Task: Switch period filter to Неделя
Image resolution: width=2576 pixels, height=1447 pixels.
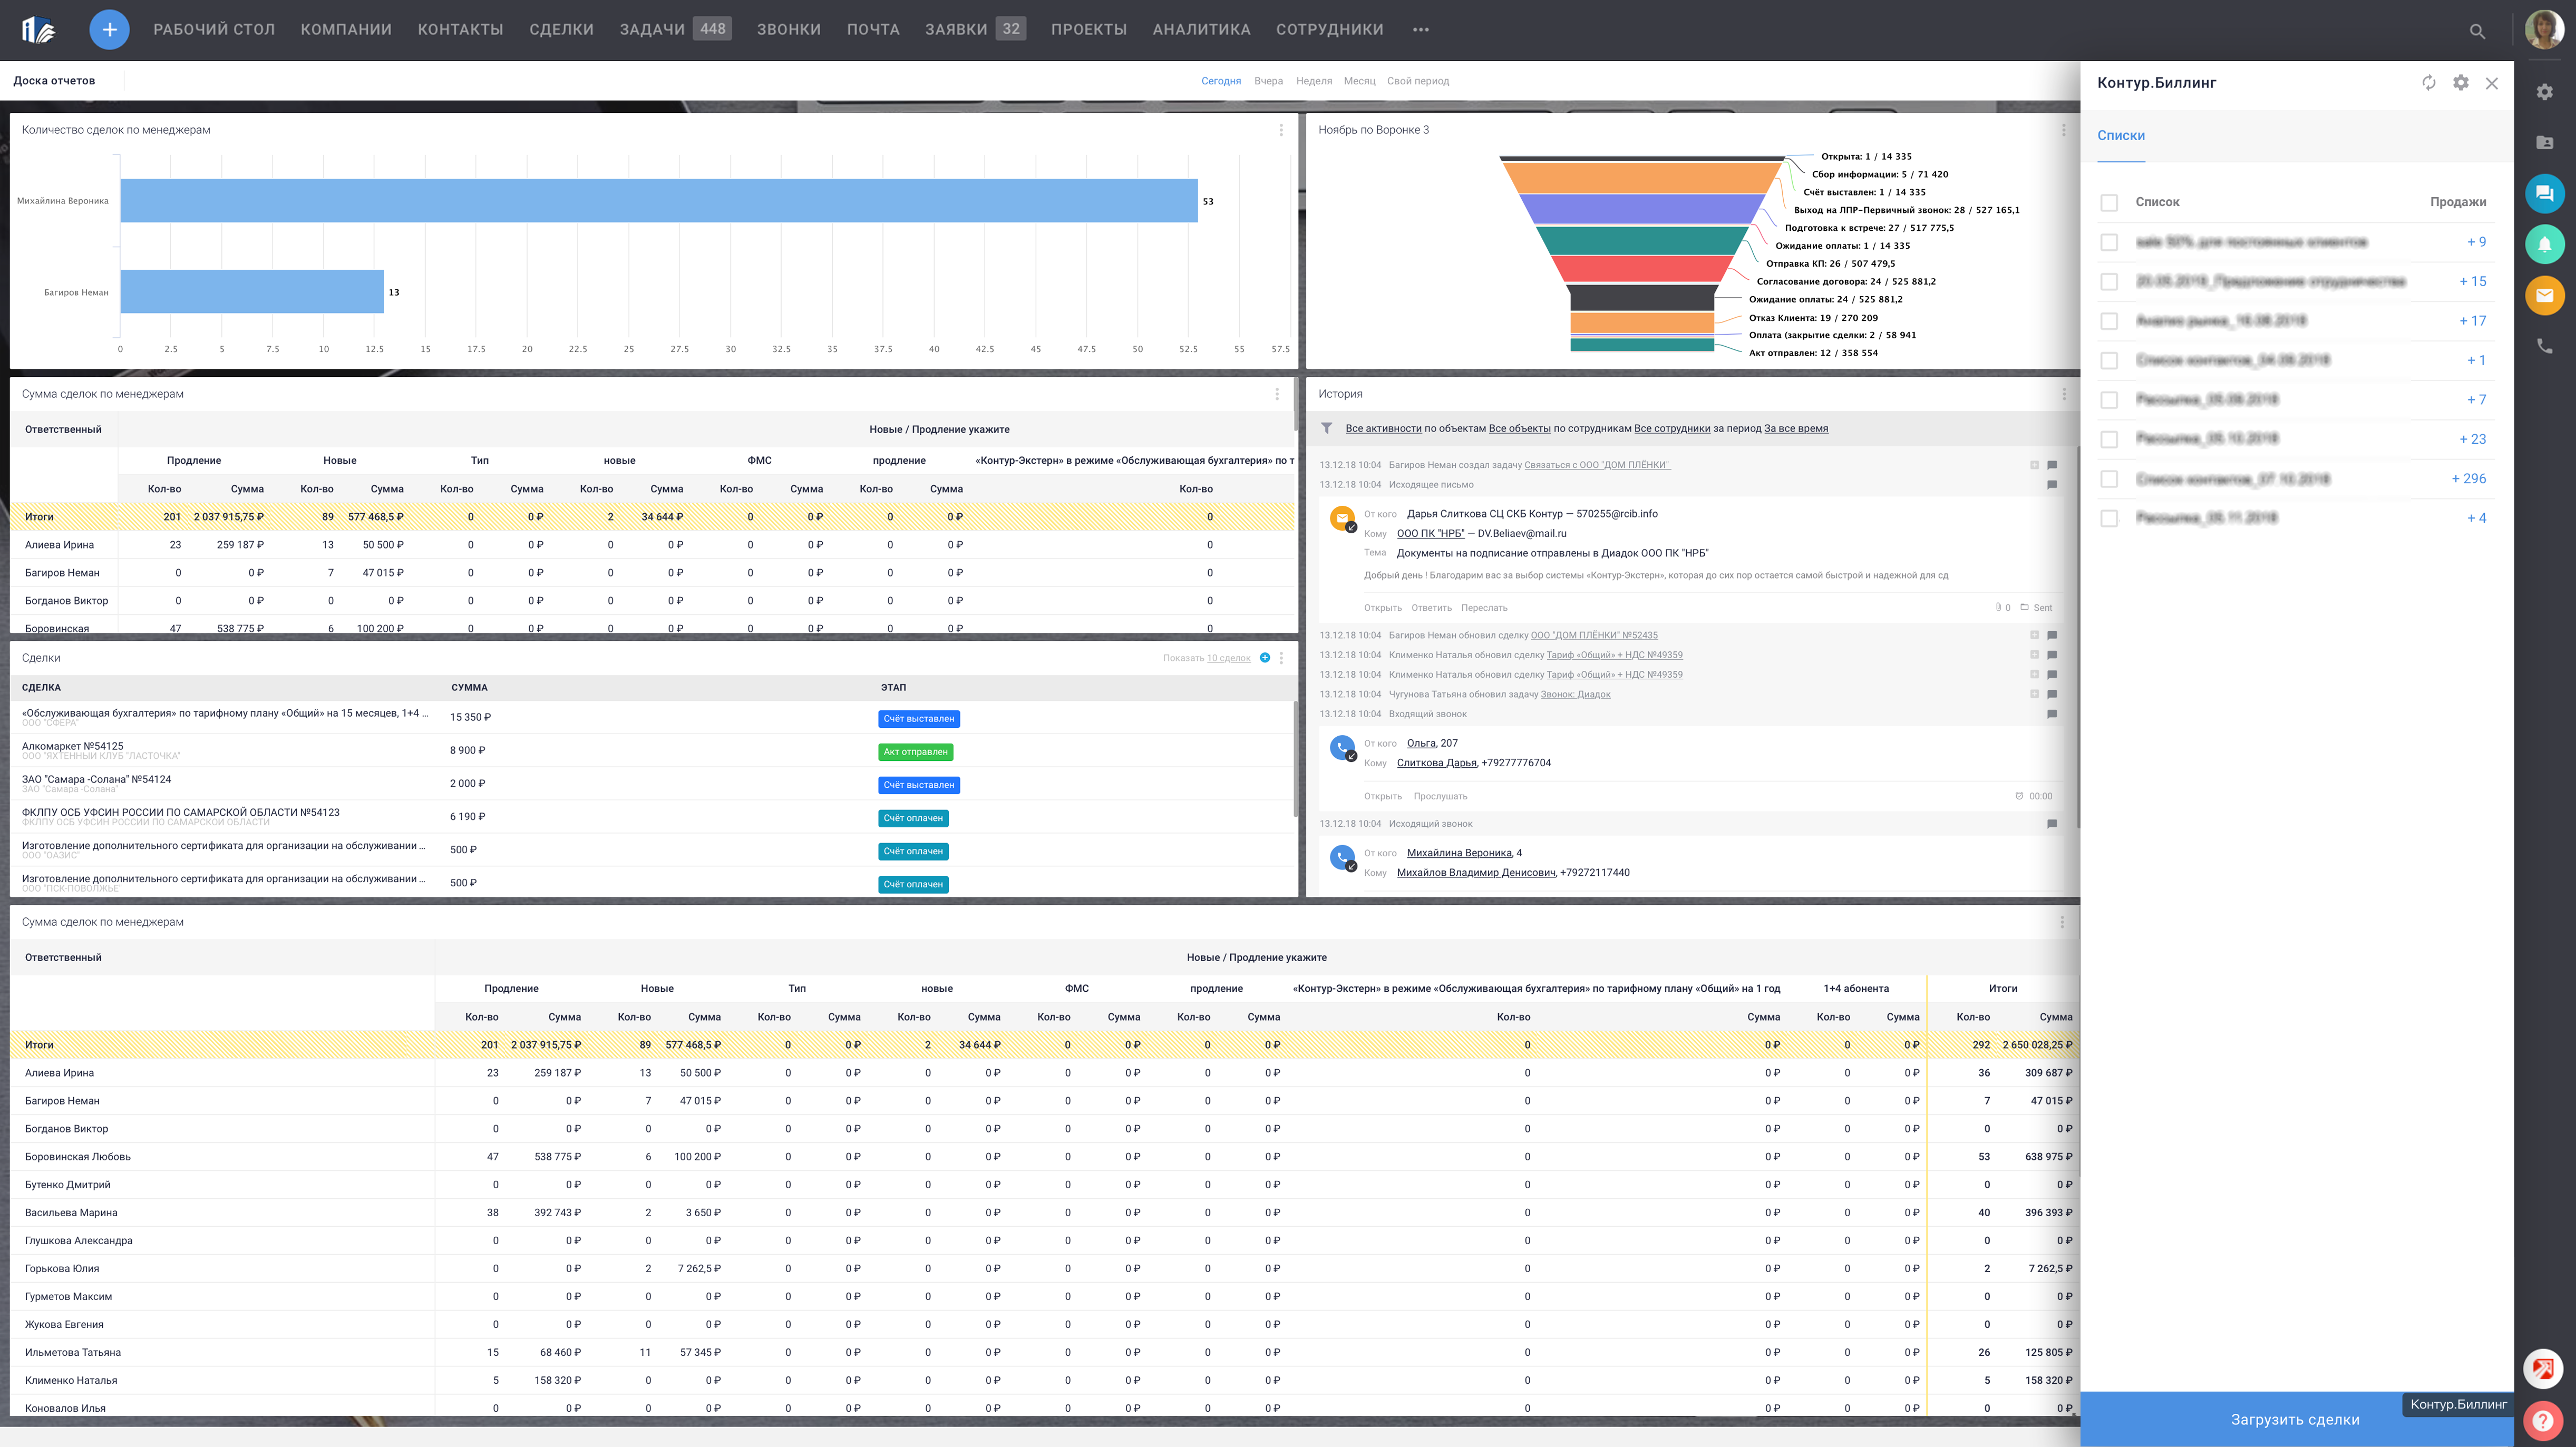Action: pyautogui.click(x=1313, y=81)
